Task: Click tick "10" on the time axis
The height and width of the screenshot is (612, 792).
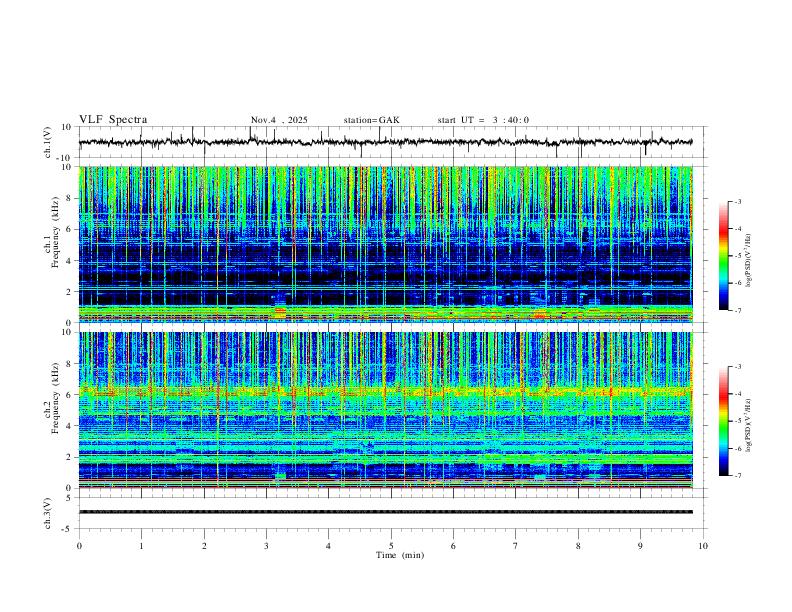Action: (x=703, y=546)
